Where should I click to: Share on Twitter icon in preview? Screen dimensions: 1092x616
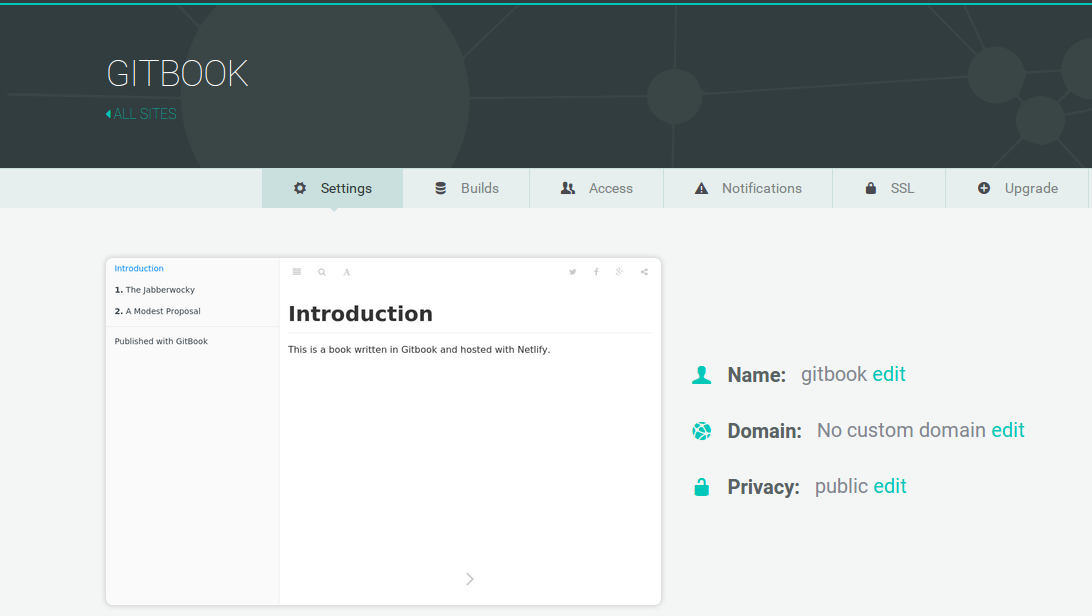(572, 272)
